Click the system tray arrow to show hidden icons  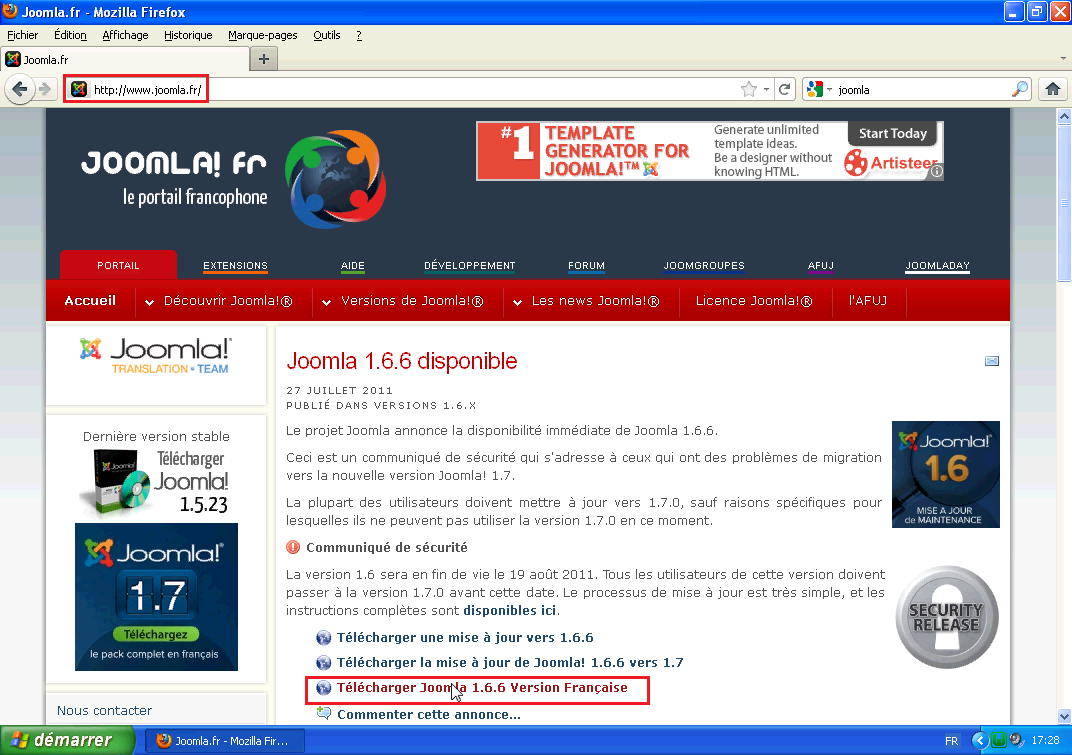click(980, 740)
